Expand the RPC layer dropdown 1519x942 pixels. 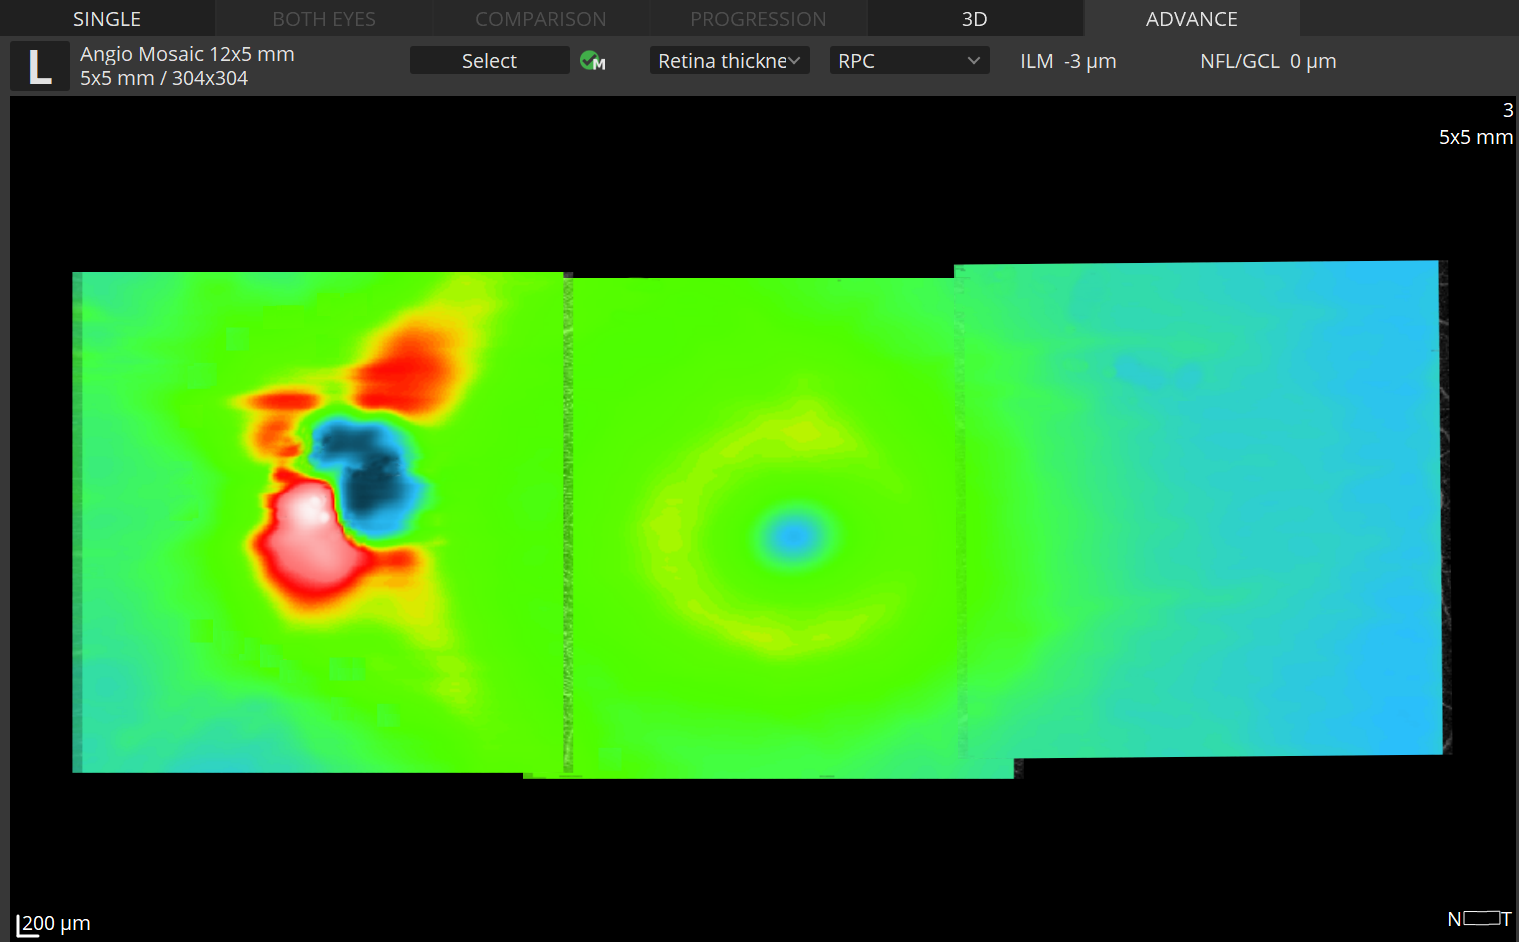[x=909, y=61]
